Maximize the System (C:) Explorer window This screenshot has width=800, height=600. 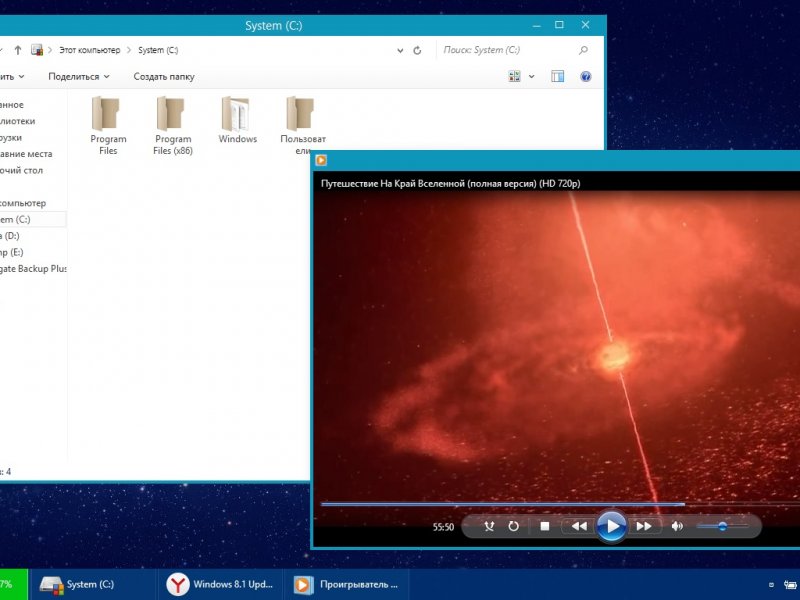tap(559, 24)
